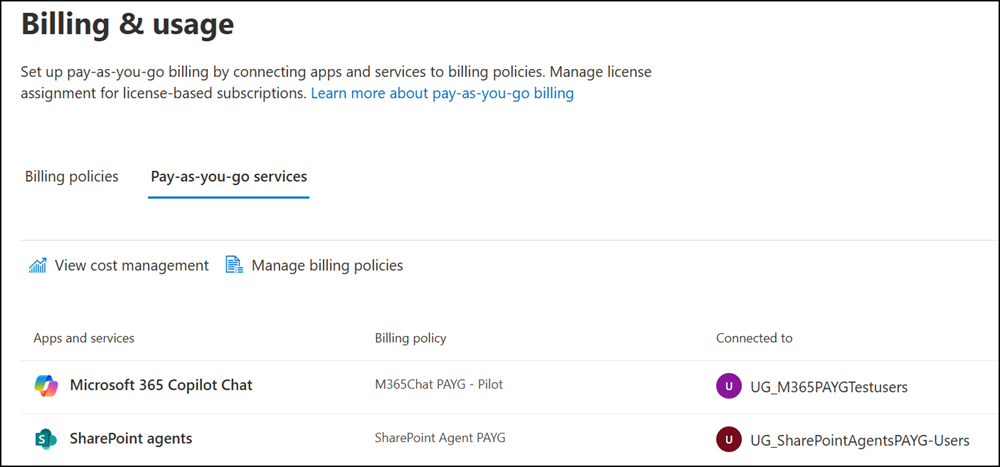Viewport: 1000px width, 467px height.
Task: Click the purple avatar for UG_M365PAYGTestusers
Action: (729, 386)
